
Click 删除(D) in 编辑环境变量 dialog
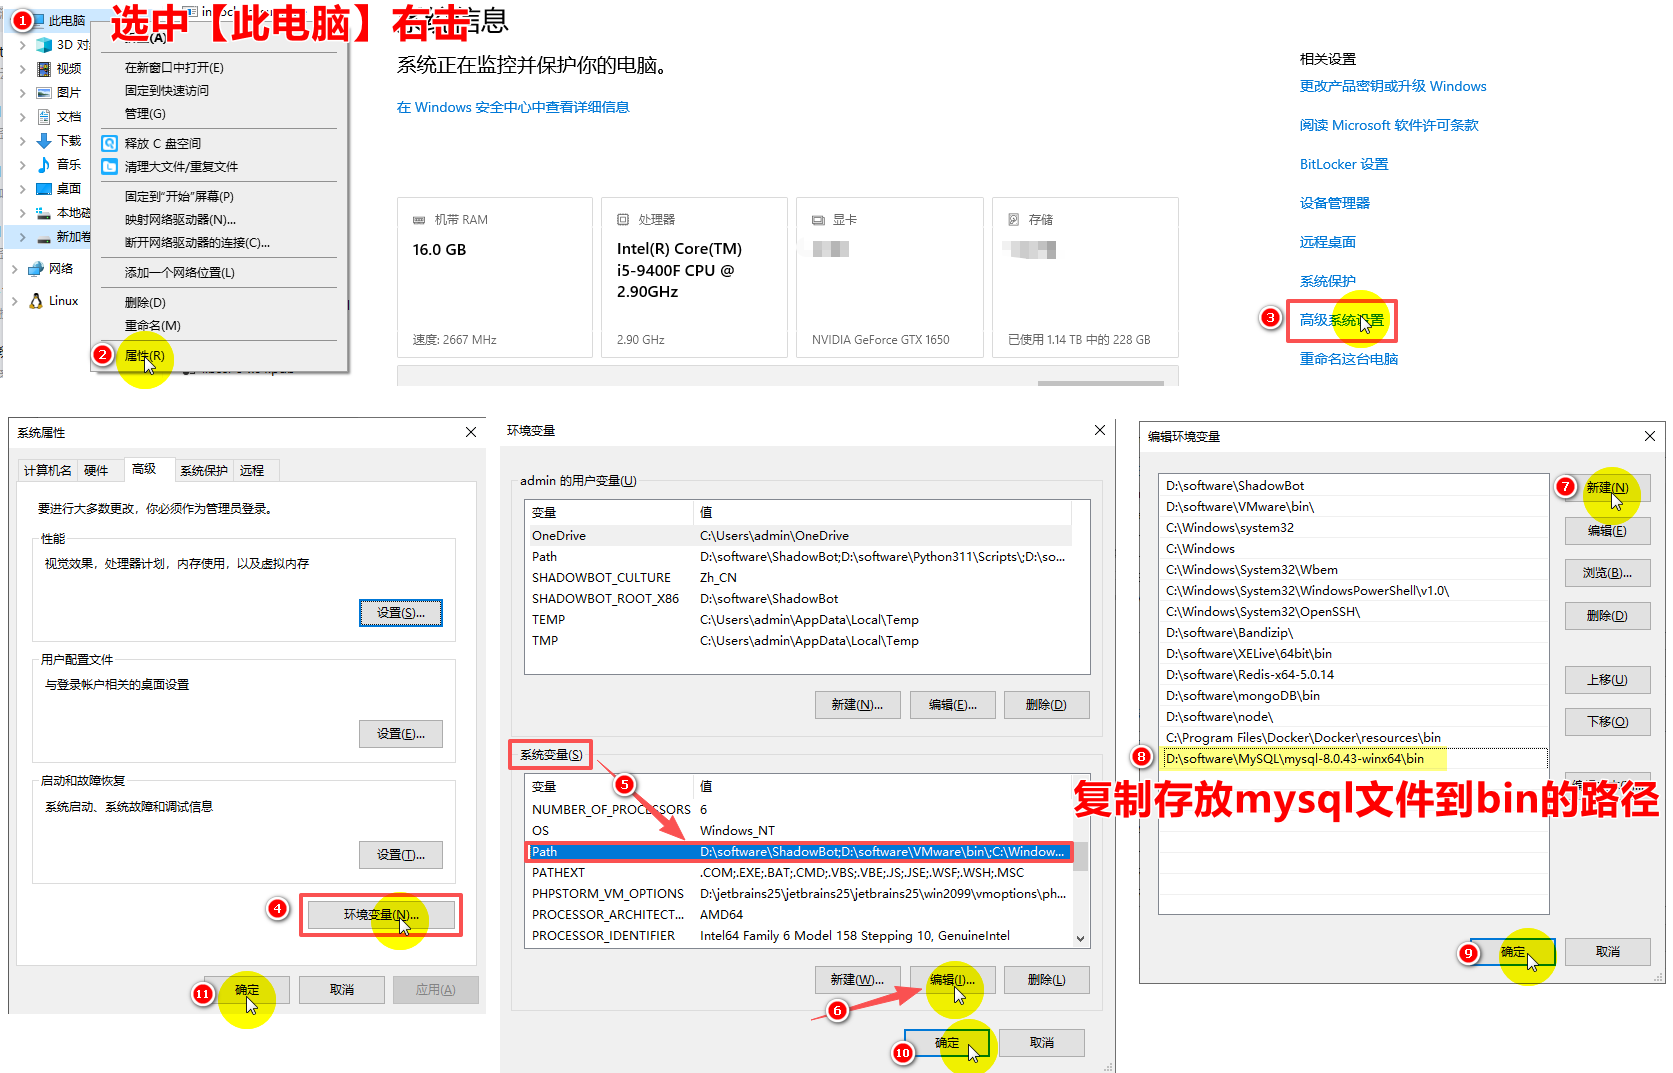1607,616
